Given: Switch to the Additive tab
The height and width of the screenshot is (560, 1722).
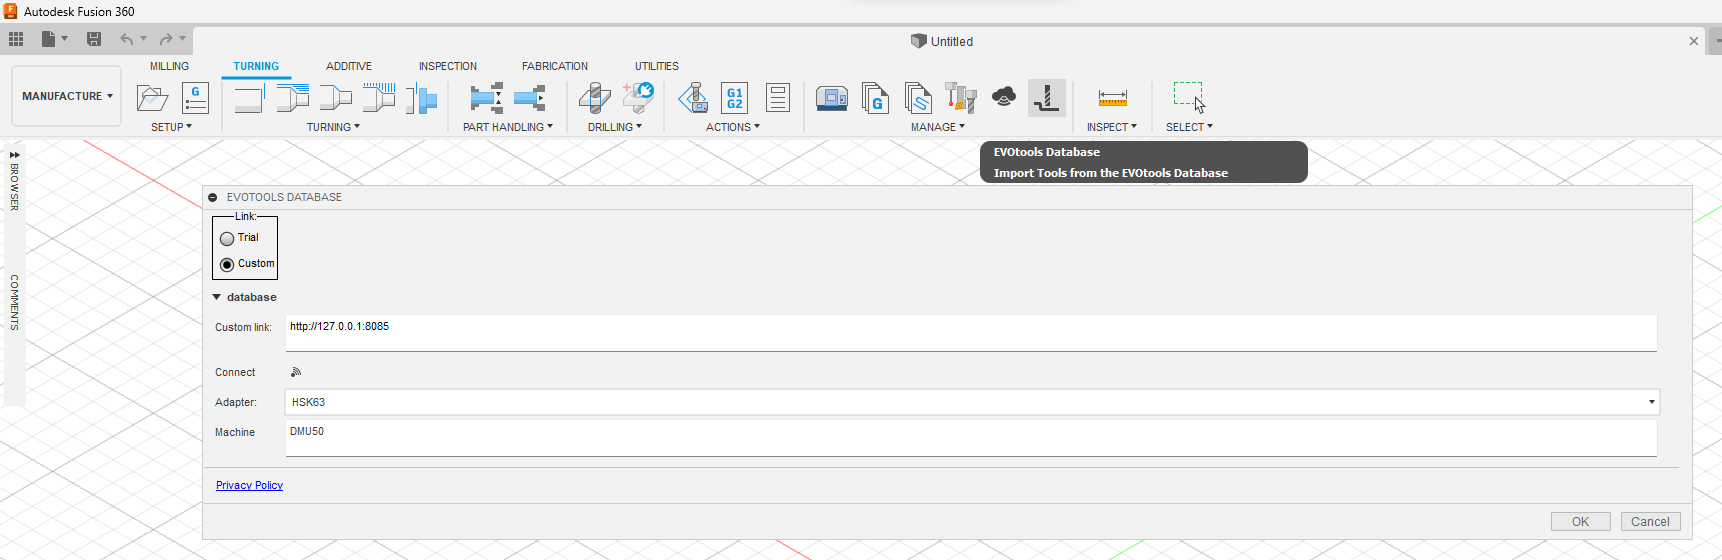Looking at the screenshot, I should click(x=349, y=66).
